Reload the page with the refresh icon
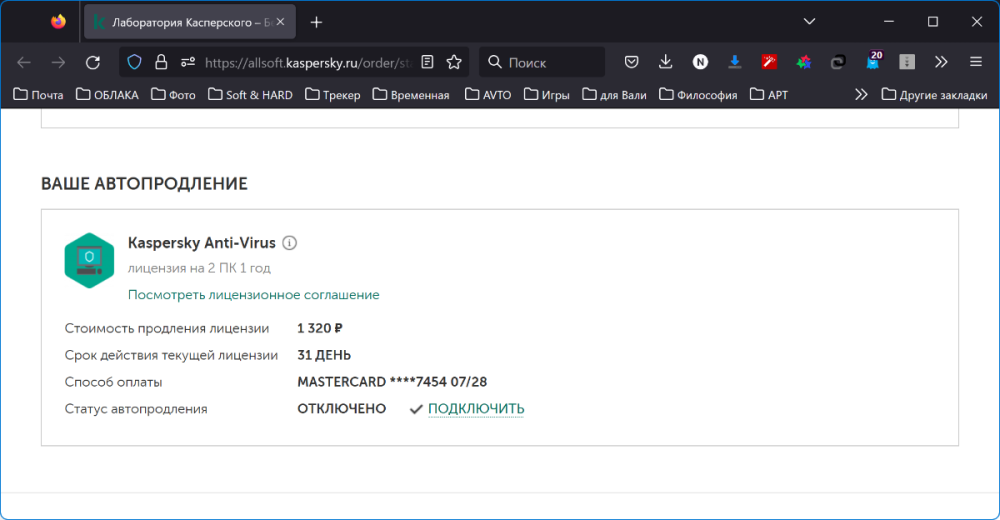This screenshot has width=1000, height=520. coord(93,63)
